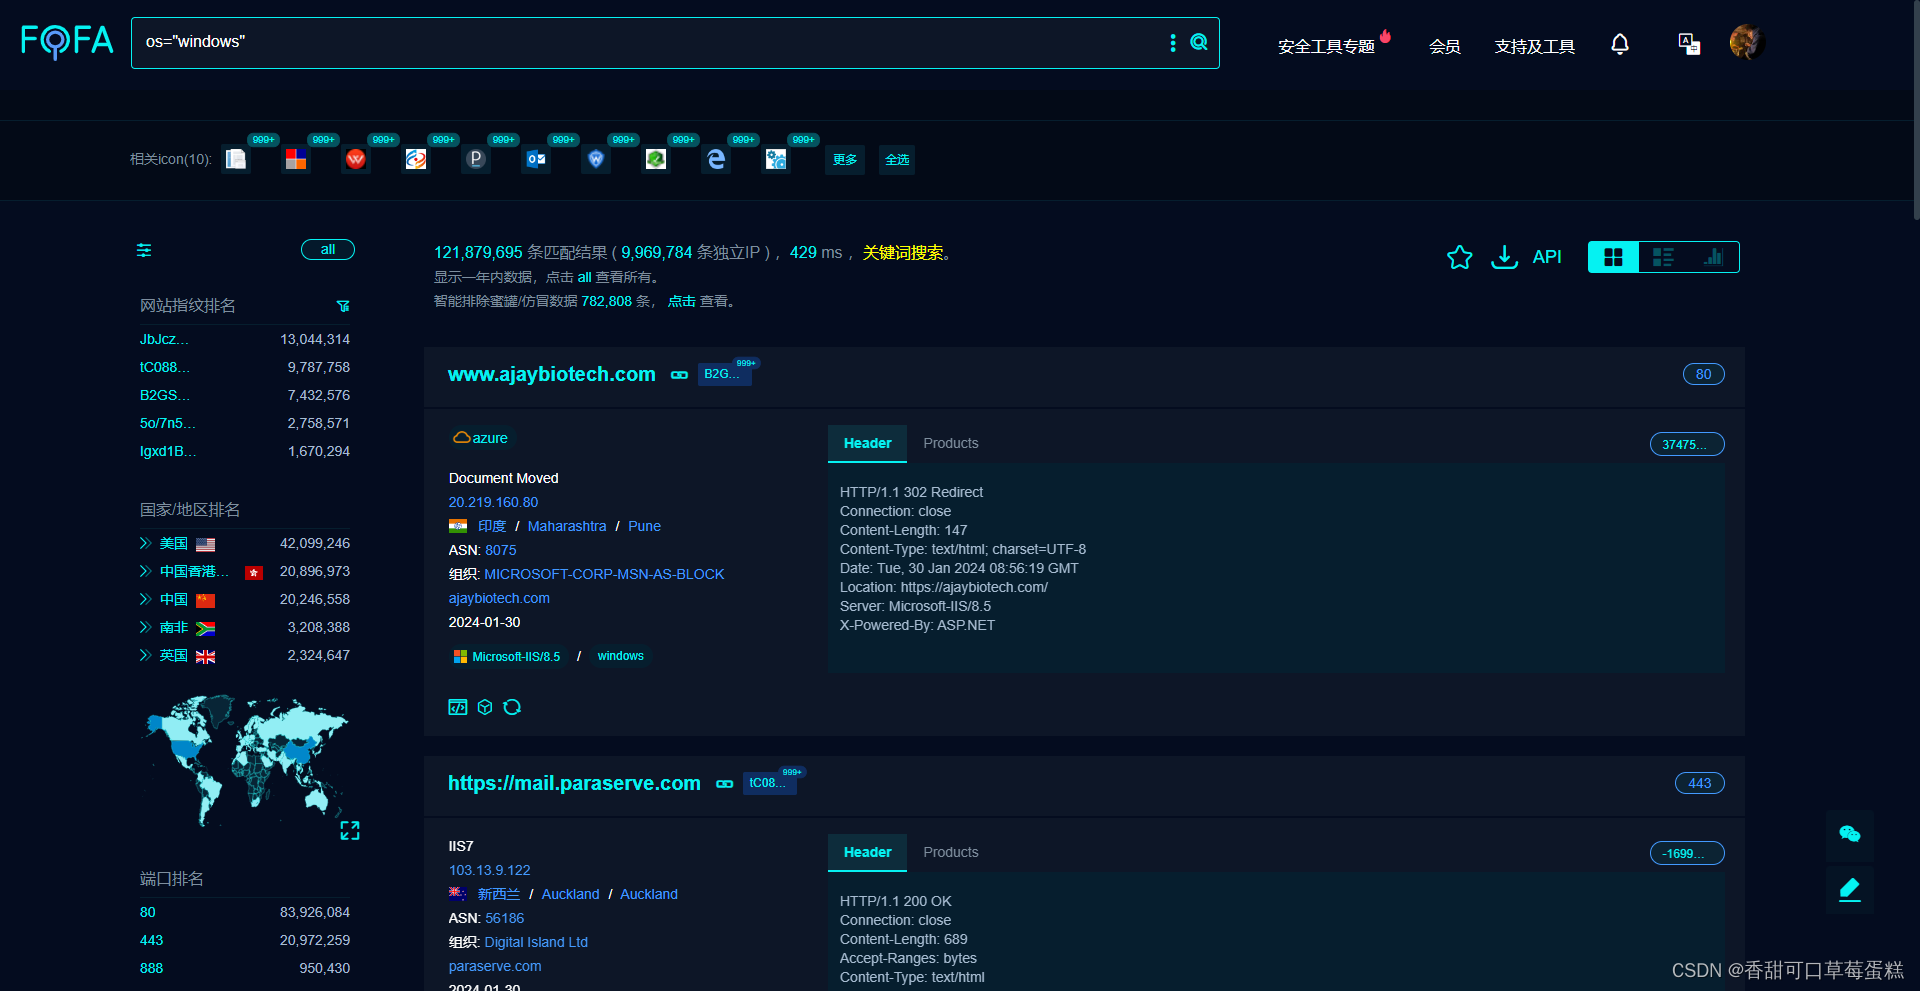Open the notification bell
Image resolution: width=1920 pixels, height=991 pixels.
pos(1620,44)
